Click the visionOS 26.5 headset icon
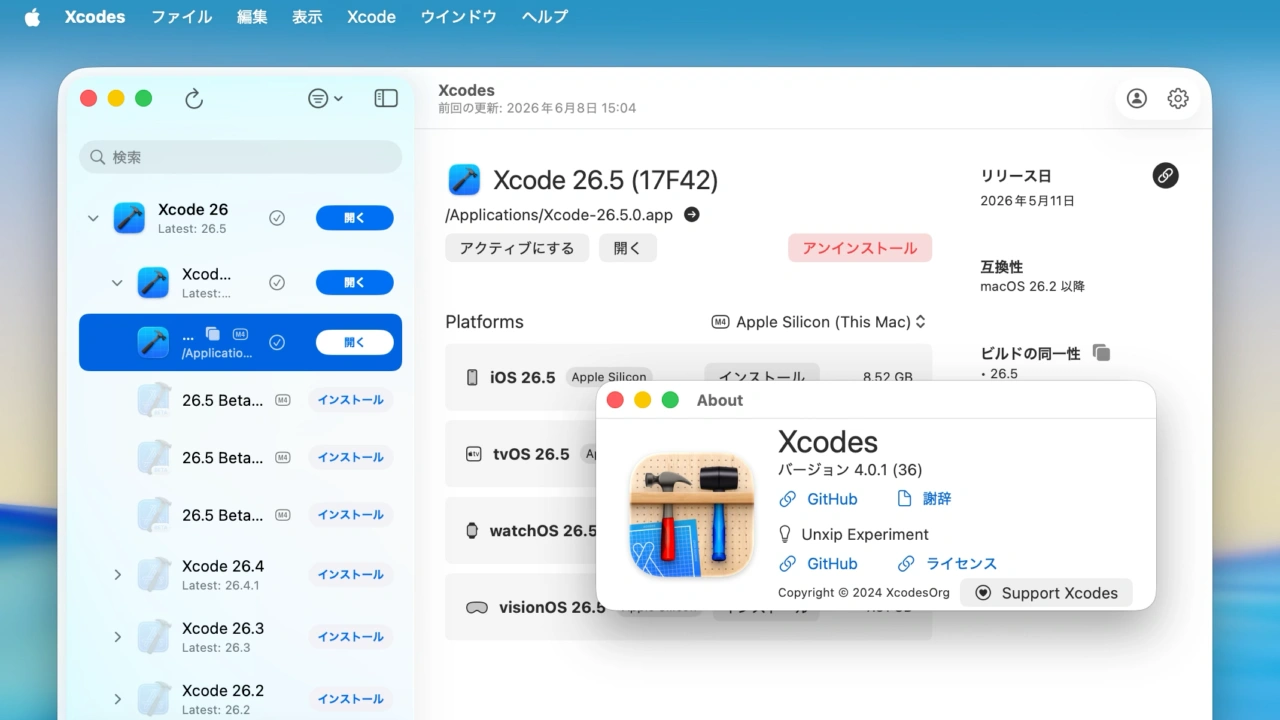 (x=476, y=607)
